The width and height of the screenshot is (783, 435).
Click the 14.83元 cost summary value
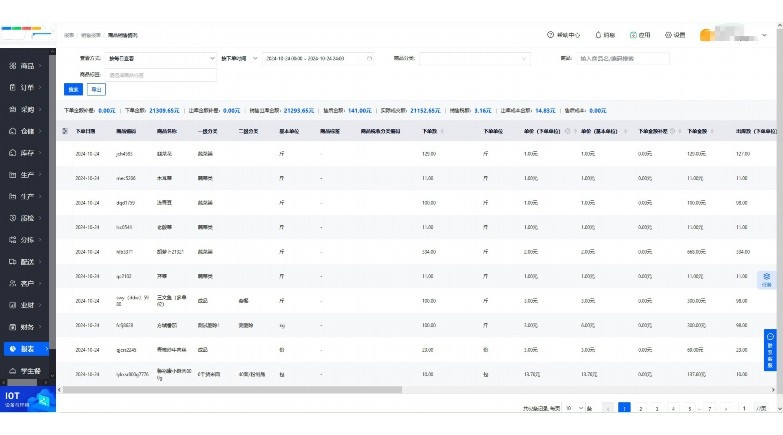click(x=545, y=110)
